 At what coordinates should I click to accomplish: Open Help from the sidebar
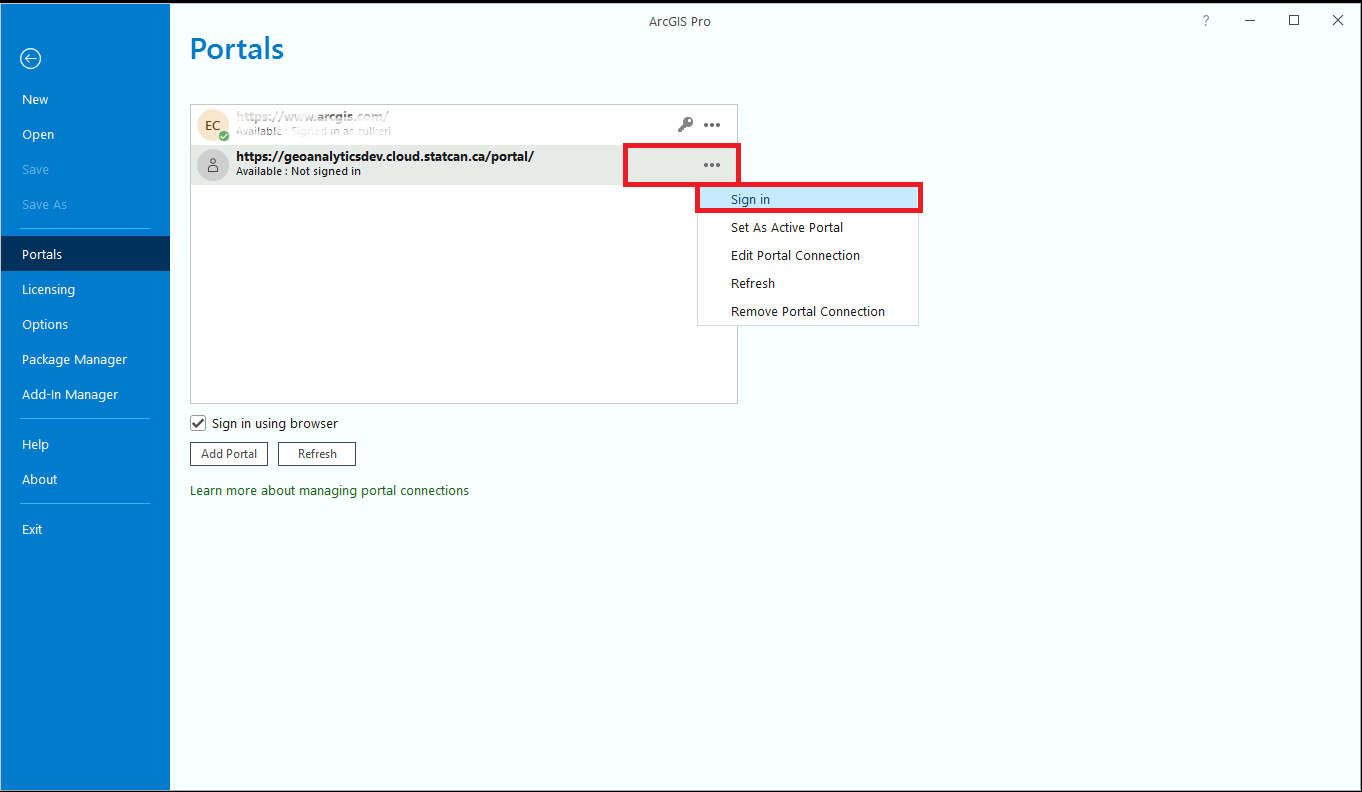click(85, 445)
